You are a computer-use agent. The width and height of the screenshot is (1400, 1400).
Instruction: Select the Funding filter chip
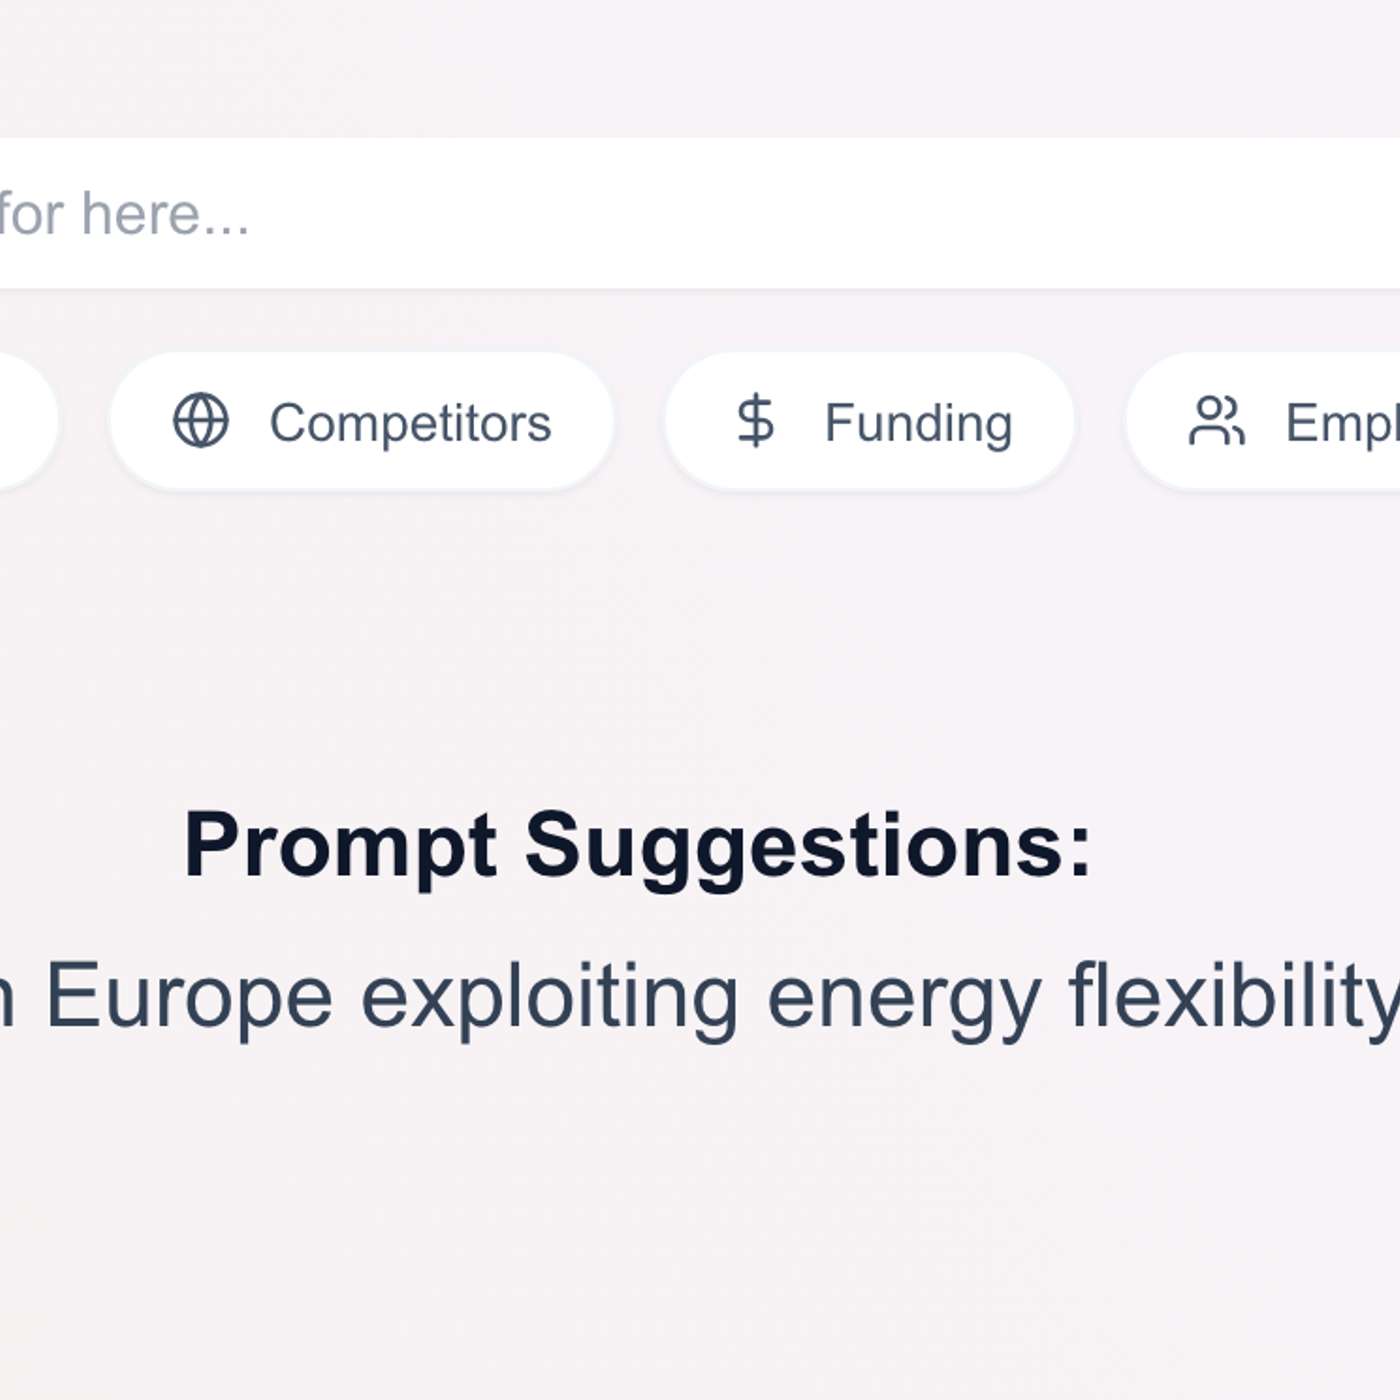(869, 421)
